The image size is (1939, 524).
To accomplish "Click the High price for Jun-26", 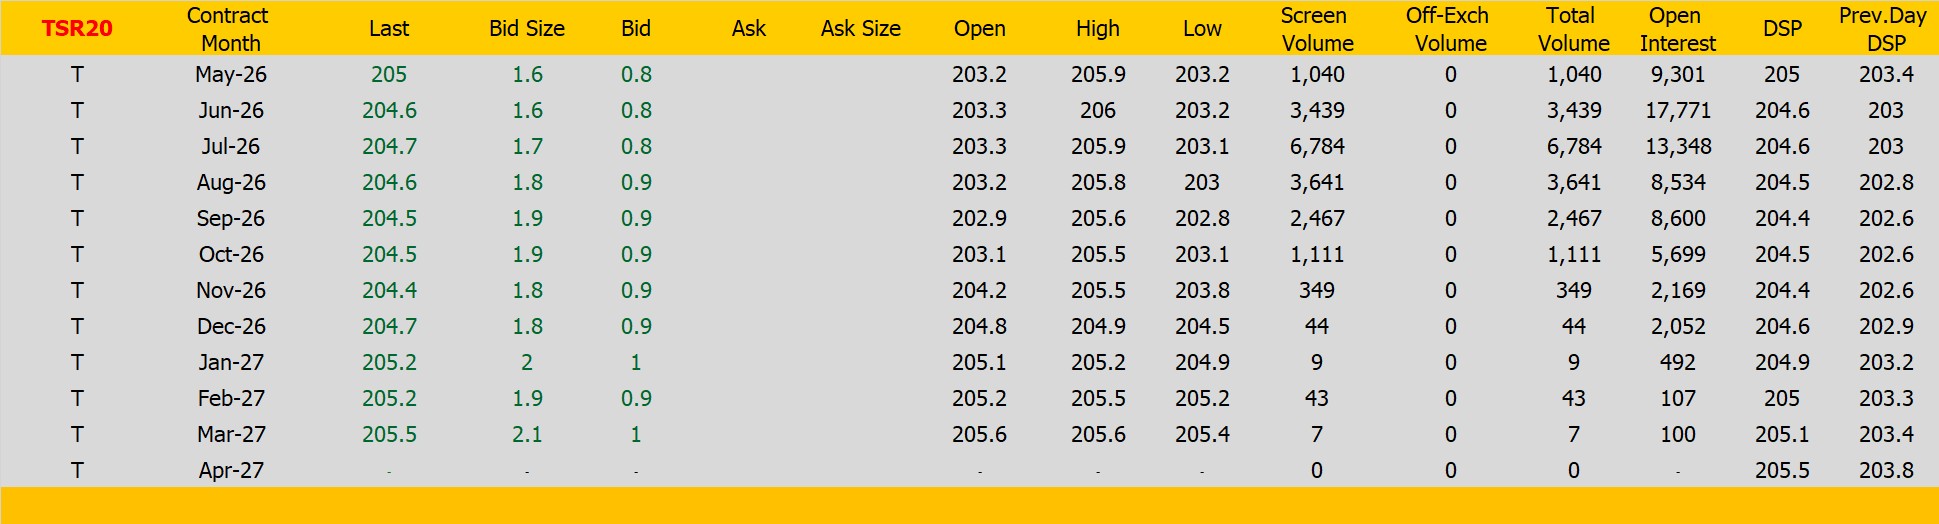I will [1097, 111].
